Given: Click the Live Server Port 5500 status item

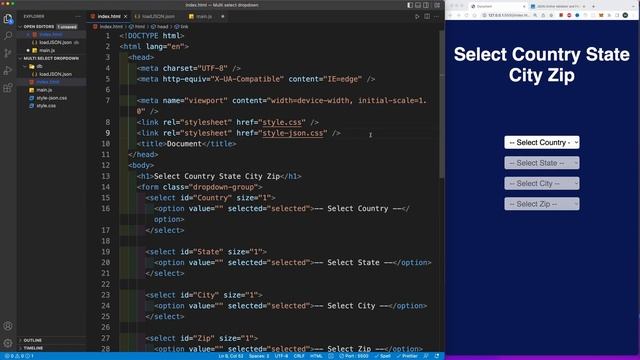Looking at the screenshot, I should pyautogui.click(x=353, y=356).
